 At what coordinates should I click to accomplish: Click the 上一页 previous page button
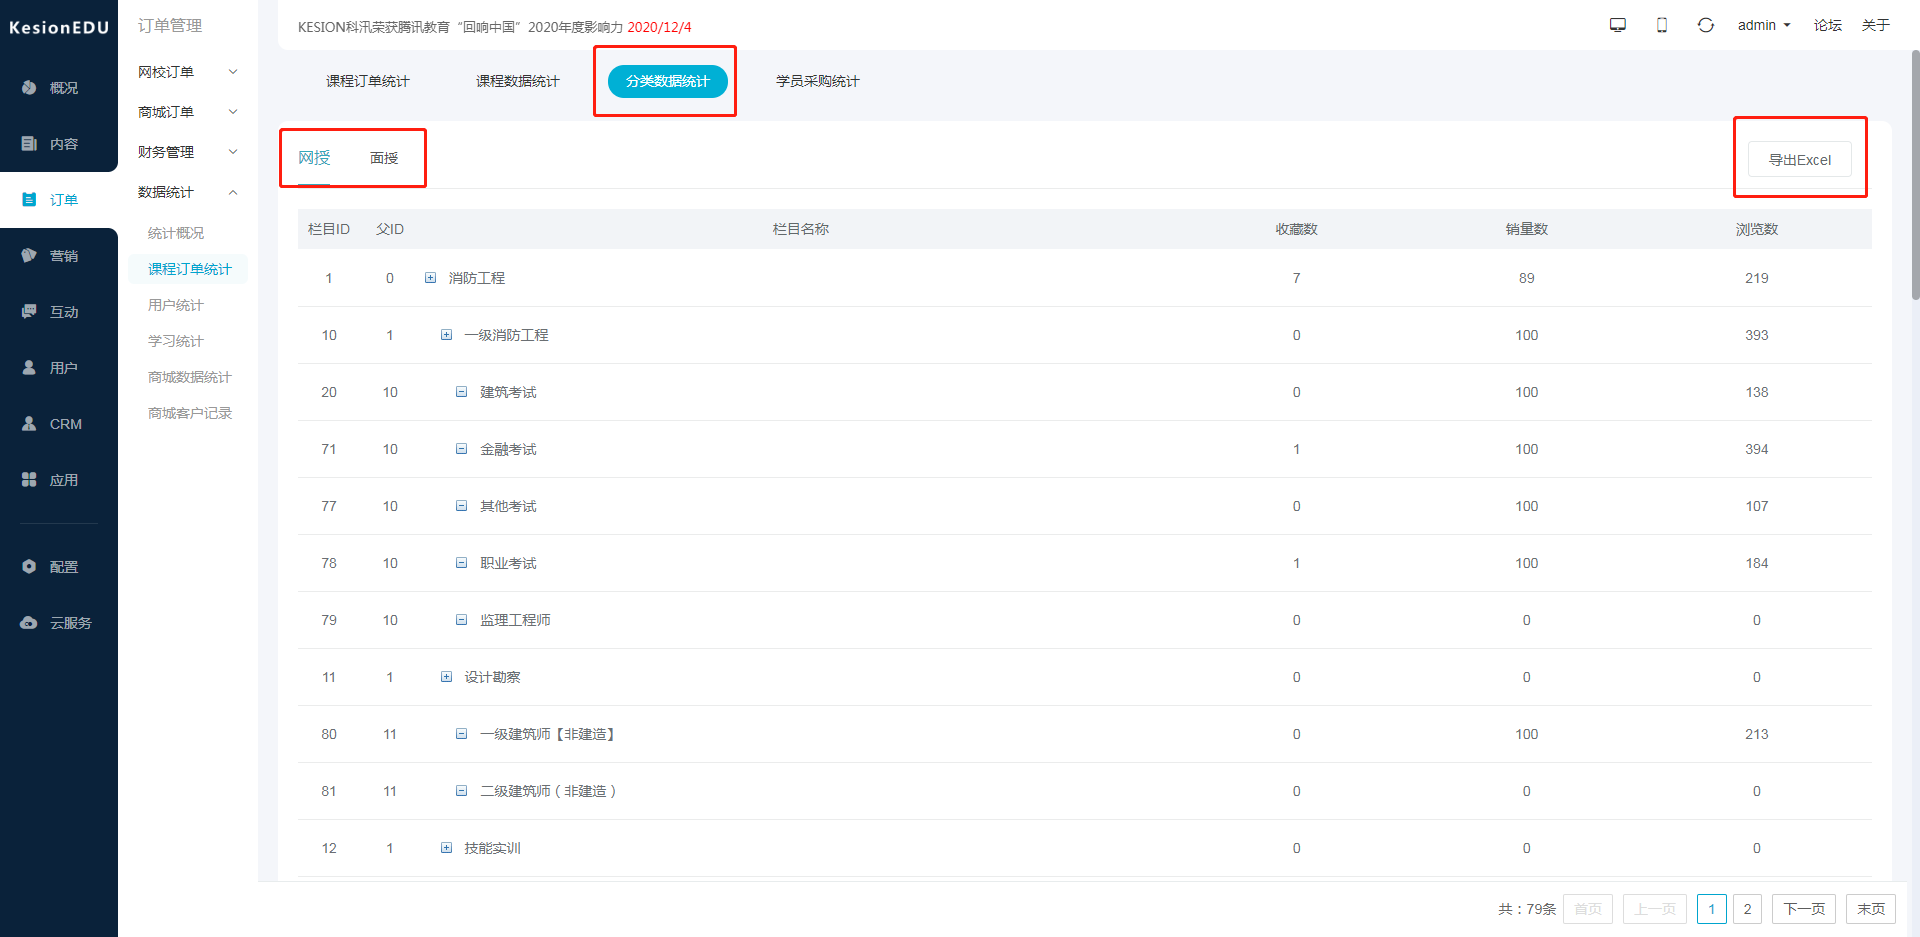coord(1655,909)
